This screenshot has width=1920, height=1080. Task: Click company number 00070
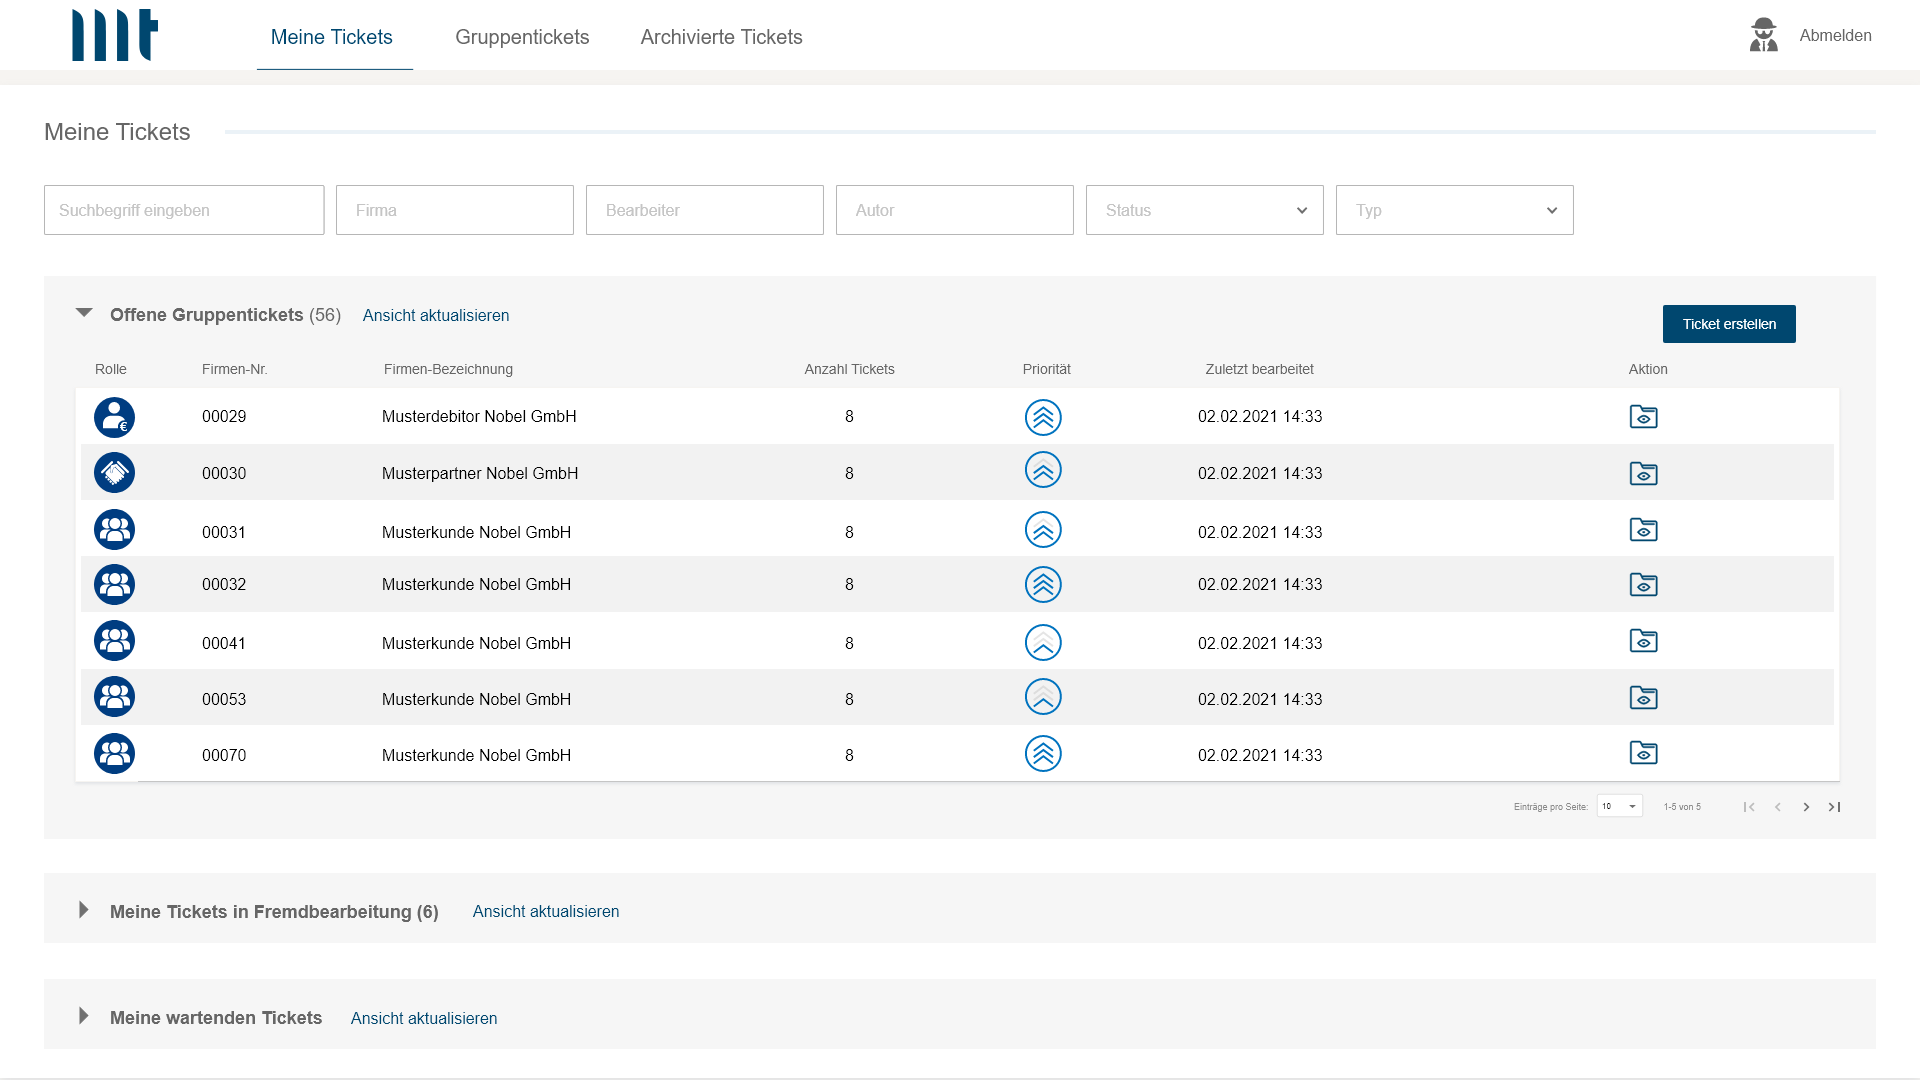tap(224, 755)
